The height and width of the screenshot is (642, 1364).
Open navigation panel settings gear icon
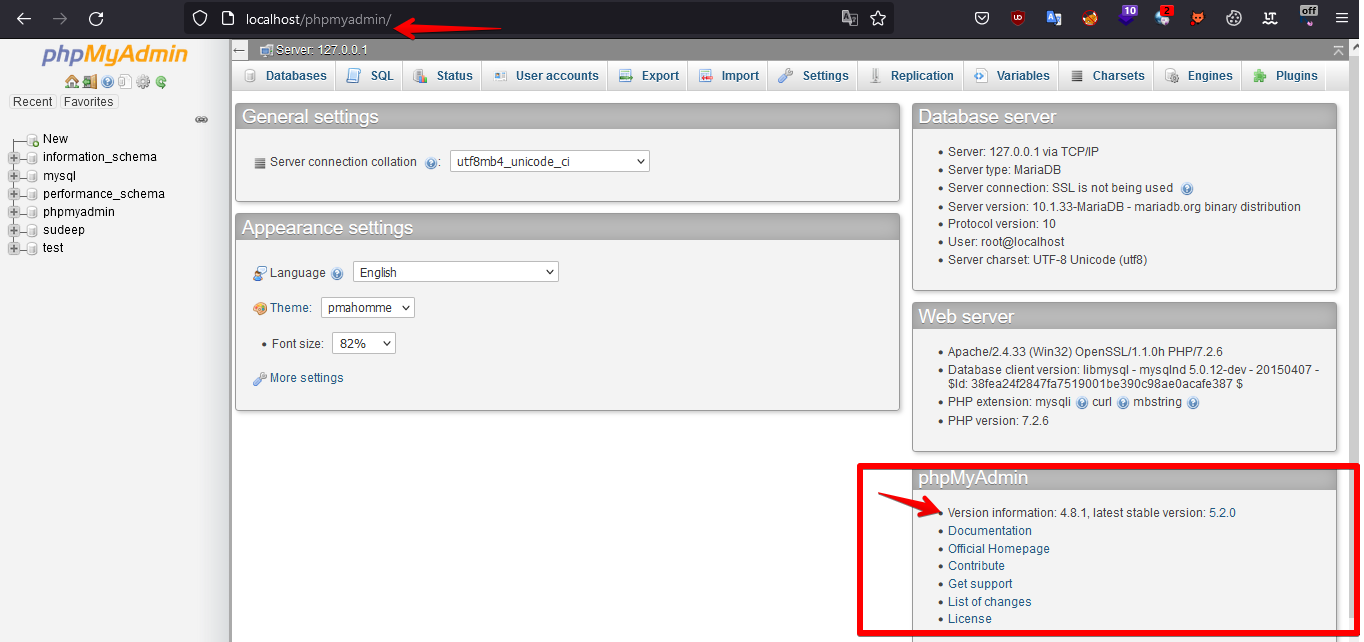142,82
